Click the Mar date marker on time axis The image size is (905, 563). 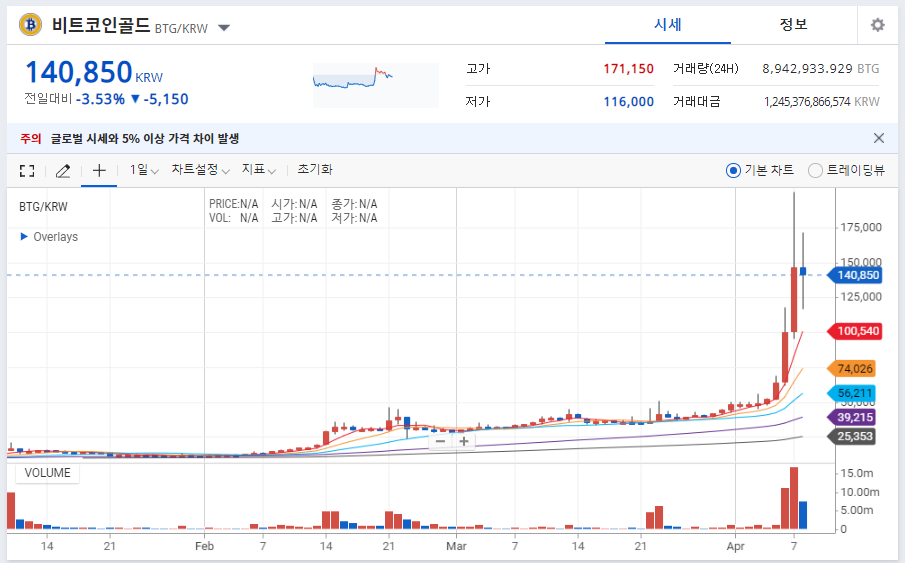pyautogui.click(x=456, y=546)
